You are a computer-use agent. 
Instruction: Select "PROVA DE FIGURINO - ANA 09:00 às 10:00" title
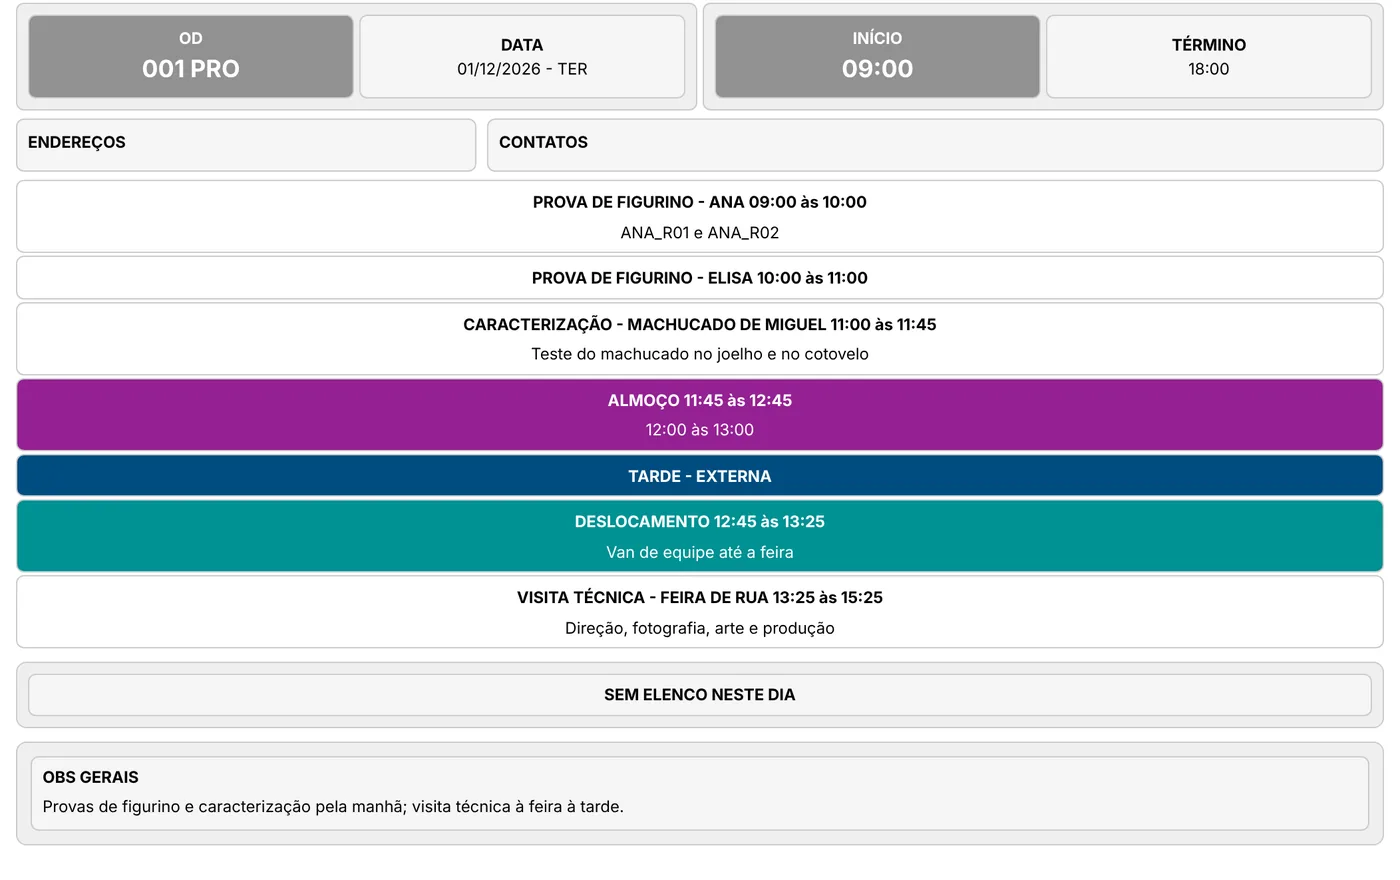[x=700, y=202]
